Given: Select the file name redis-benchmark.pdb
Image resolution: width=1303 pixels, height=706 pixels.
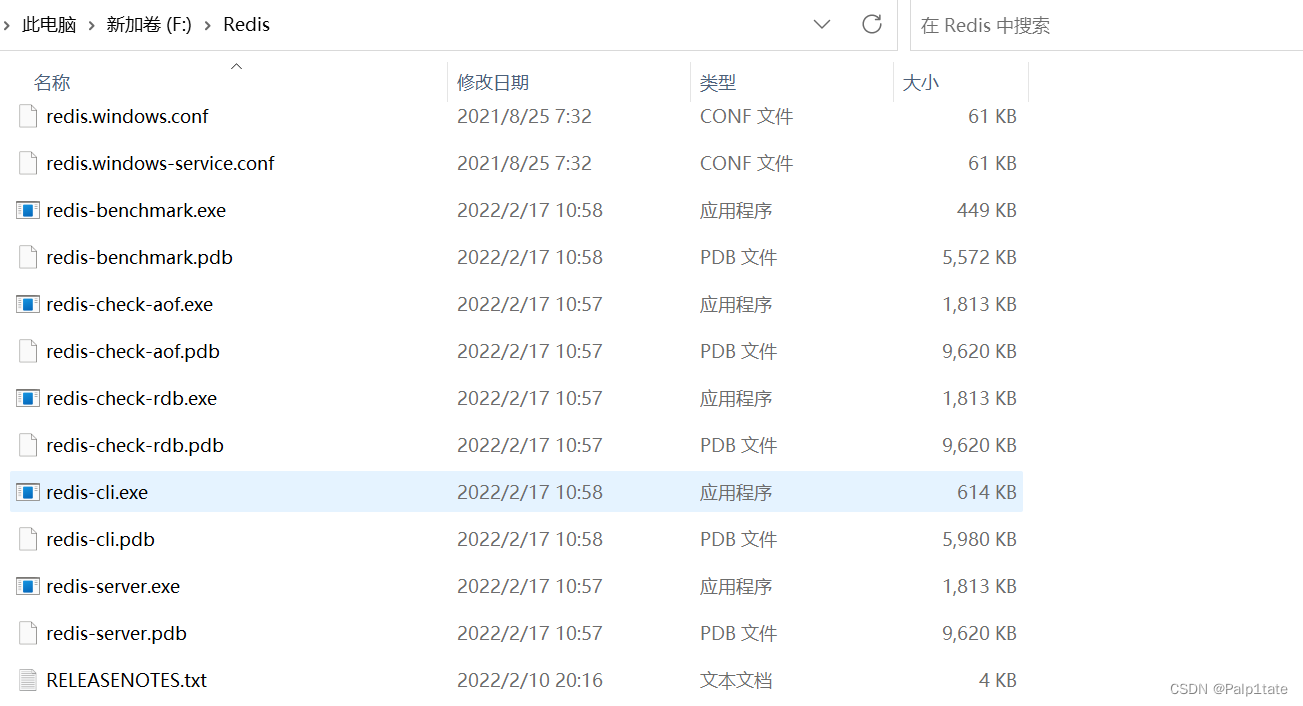Looking at the screenshot, I should (139, 257).
